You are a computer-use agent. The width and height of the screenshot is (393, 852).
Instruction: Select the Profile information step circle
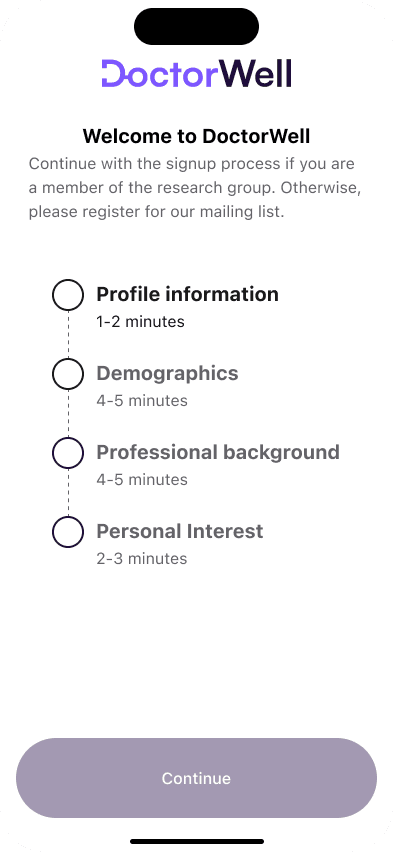point(68,295)
